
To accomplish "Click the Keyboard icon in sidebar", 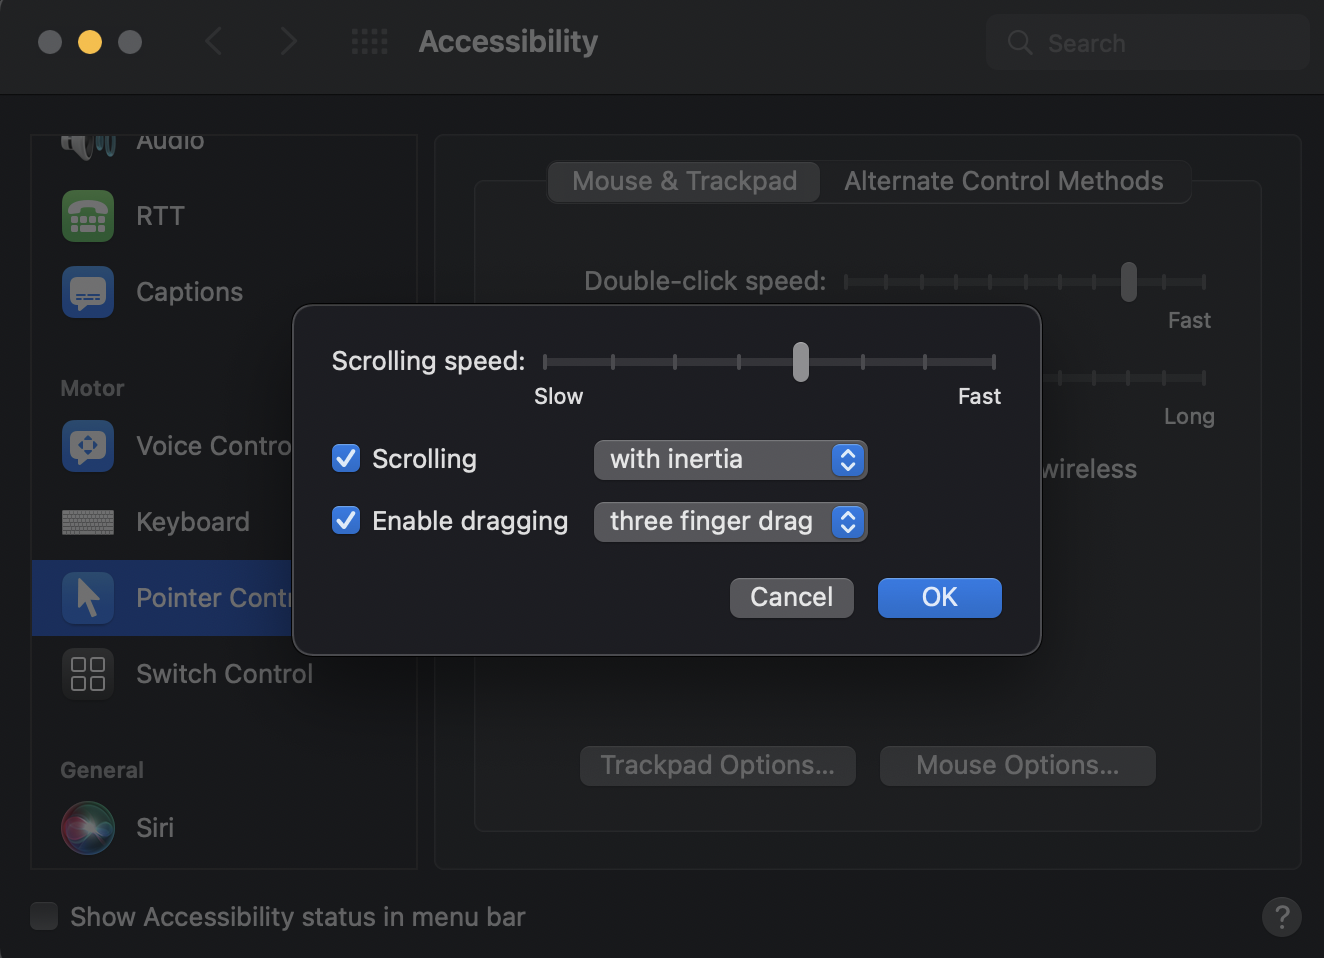I will point(88,522).
